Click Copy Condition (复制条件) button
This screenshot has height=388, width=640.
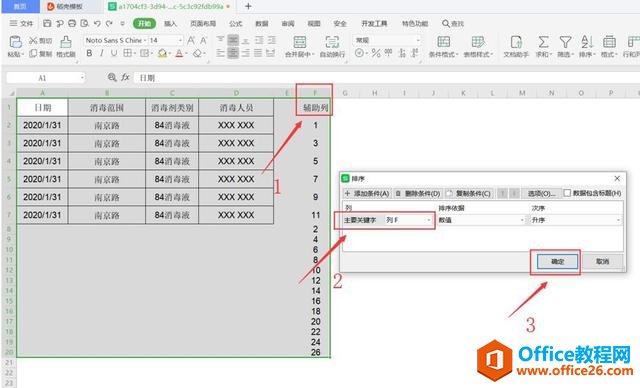coord(469,193)
